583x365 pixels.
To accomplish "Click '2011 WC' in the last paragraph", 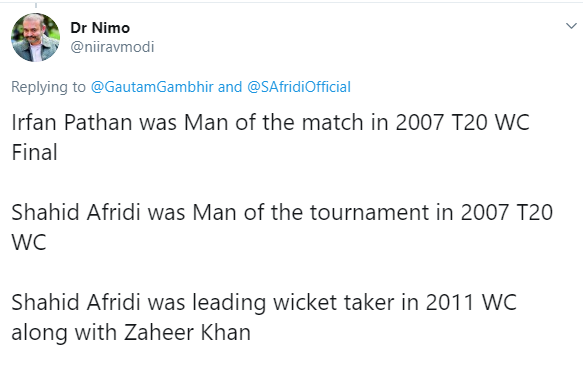I will pyautogui.click(x=471, y=303).
